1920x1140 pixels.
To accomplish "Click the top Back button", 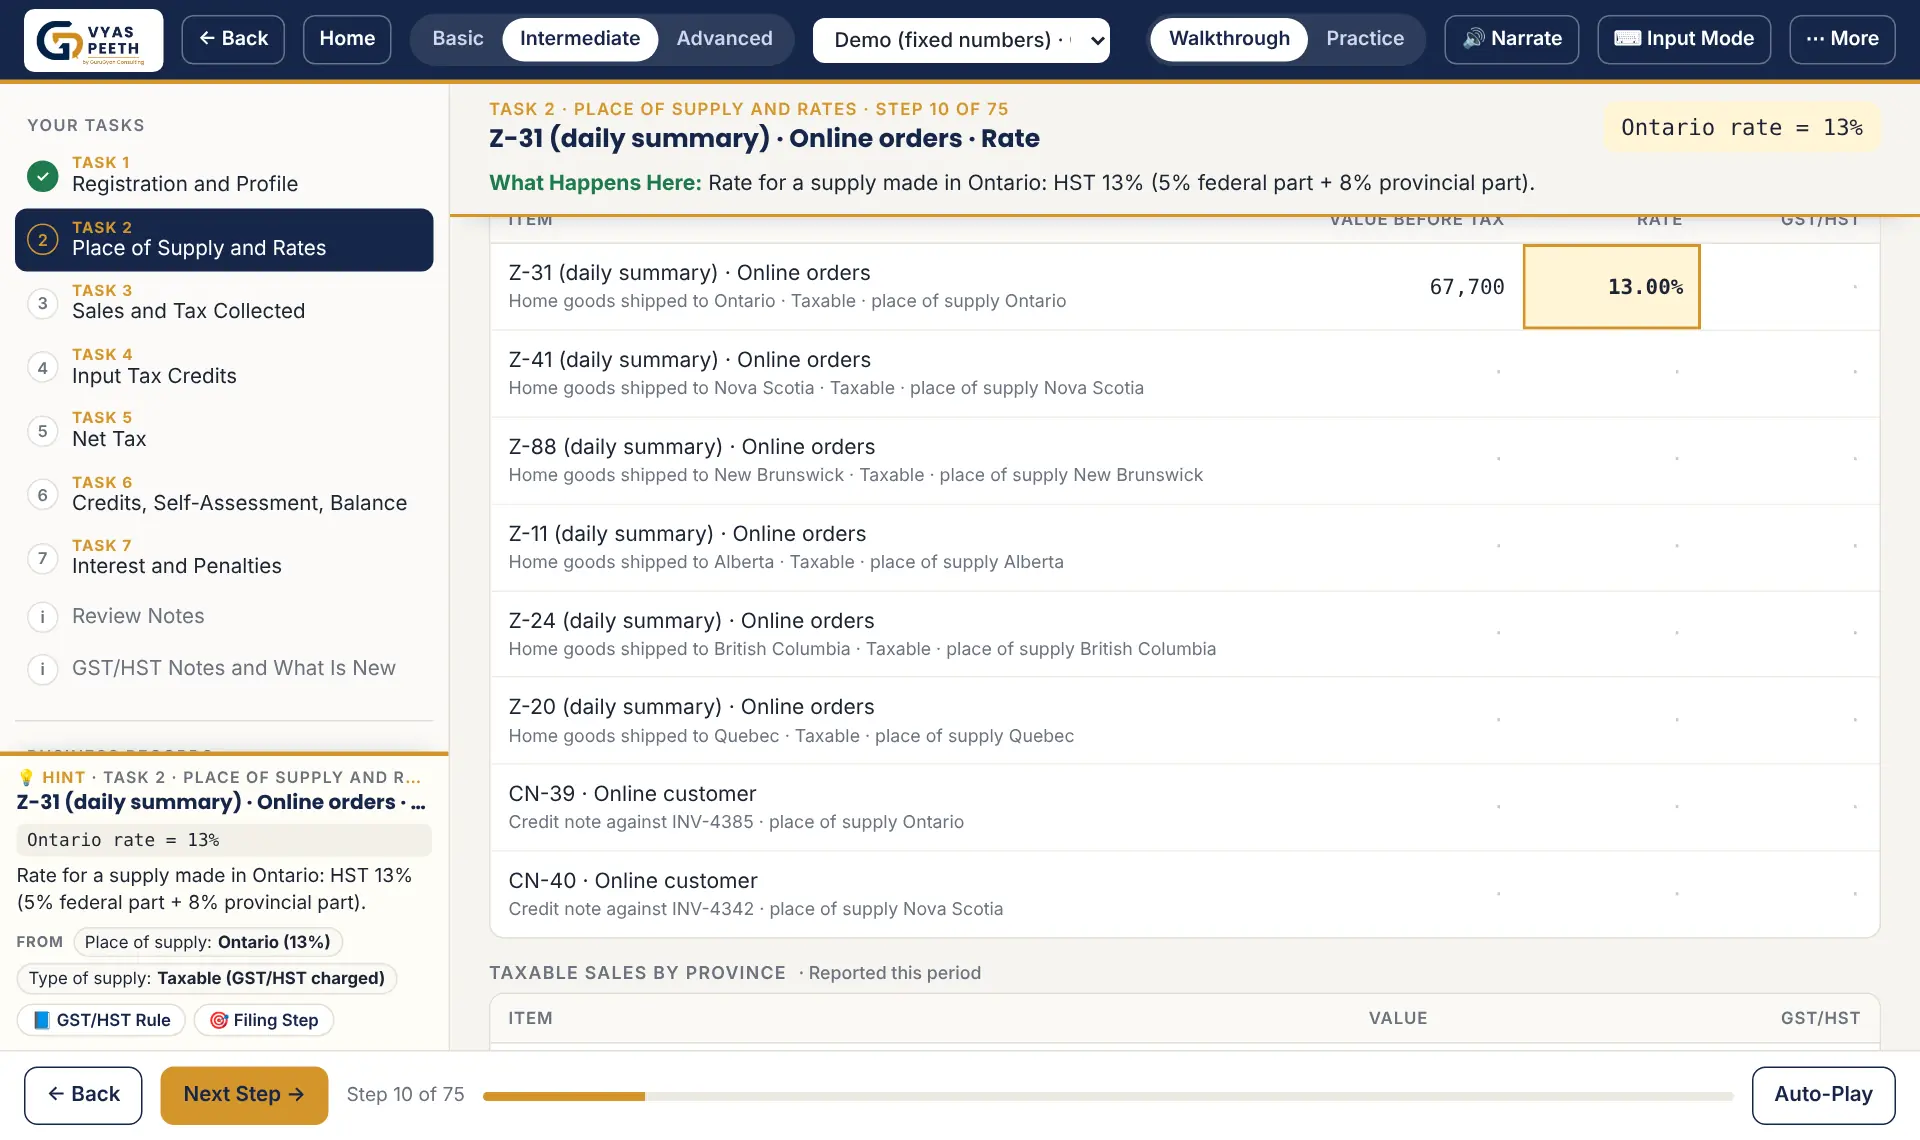I will pyautogui.click(x=233, y=39).
